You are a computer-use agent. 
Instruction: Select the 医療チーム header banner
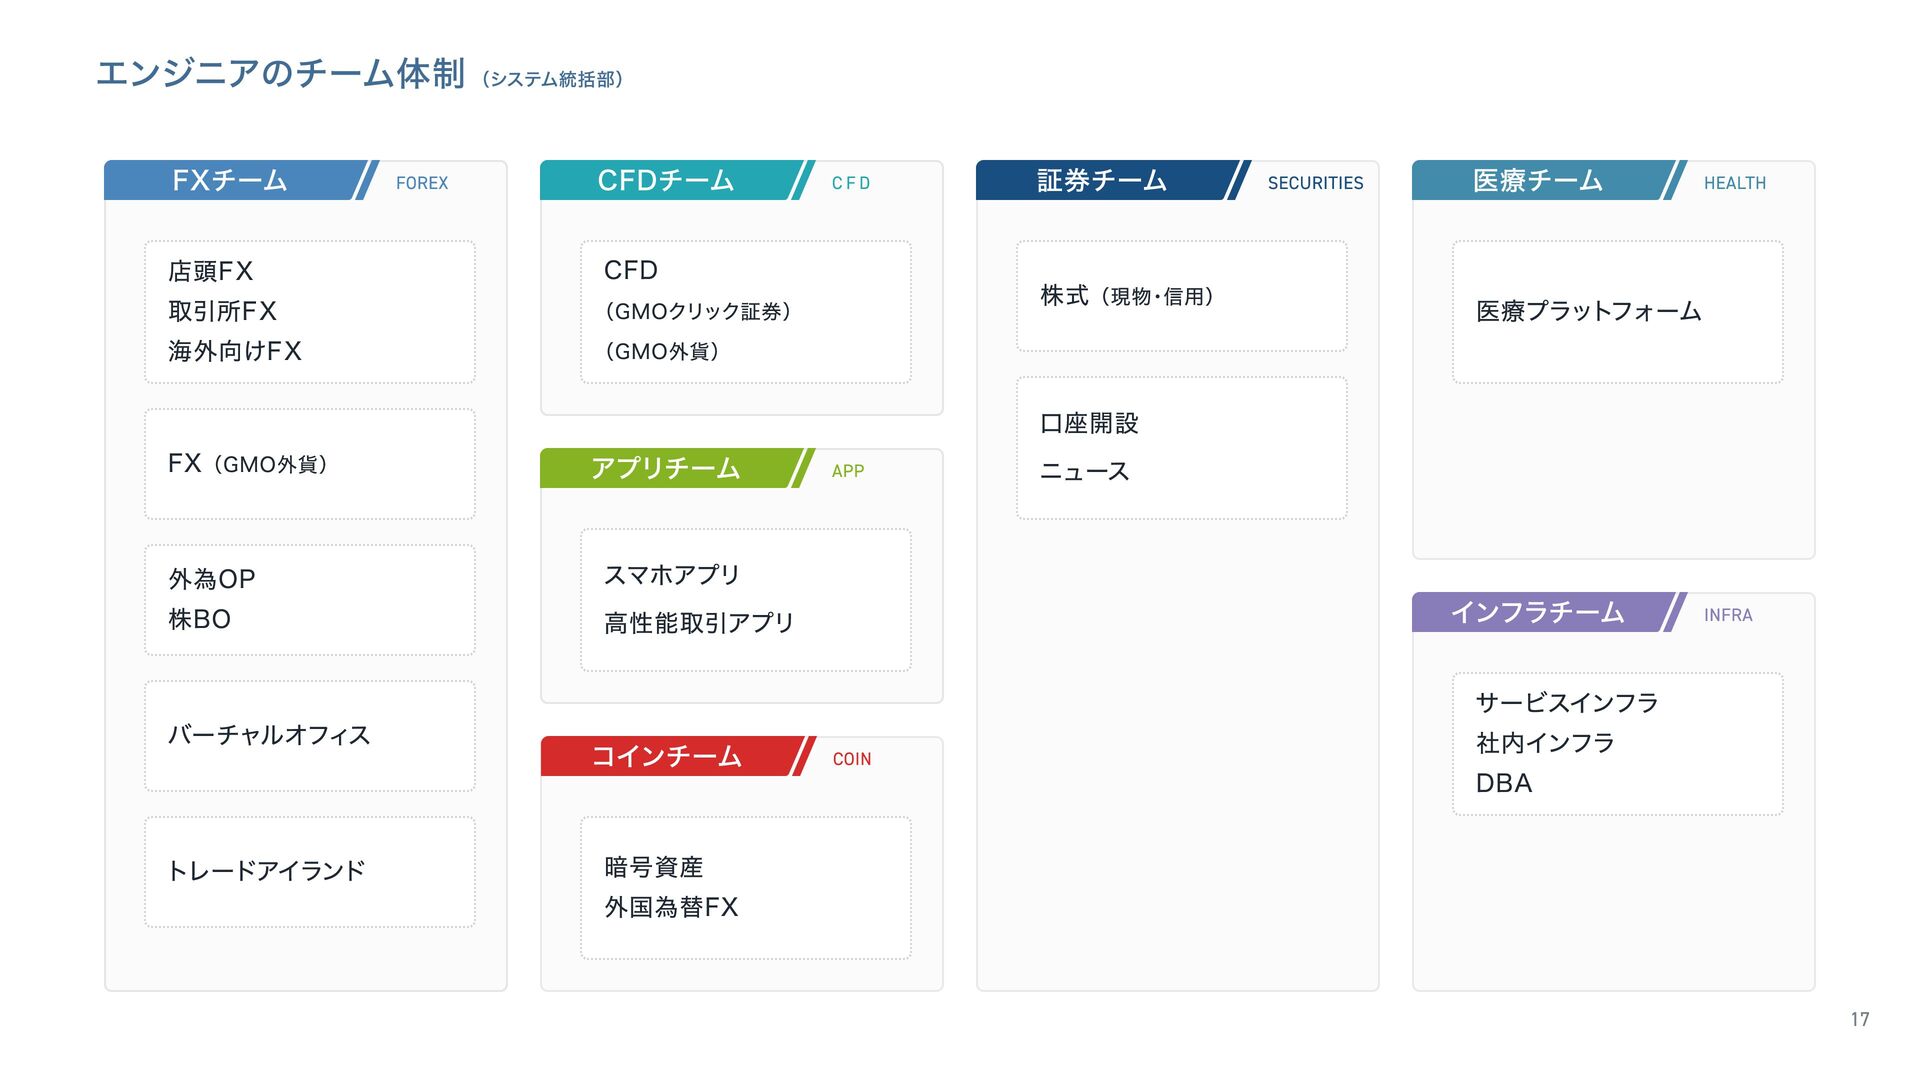tap(1537, 181)
